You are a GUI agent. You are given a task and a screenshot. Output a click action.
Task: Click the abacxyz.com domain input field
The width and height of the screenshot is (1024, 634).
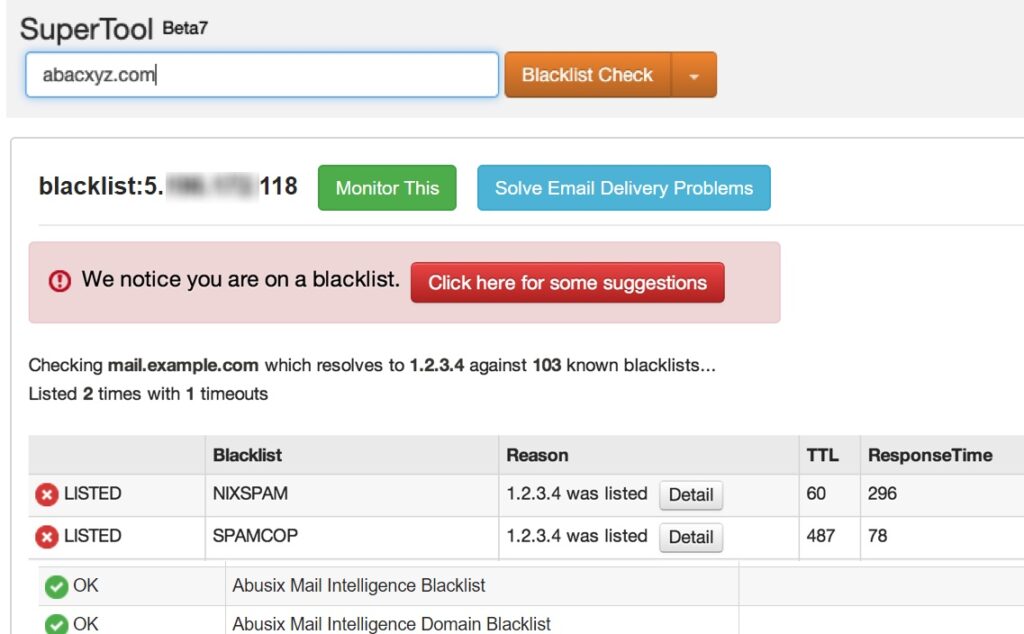(x=260, y=74)
